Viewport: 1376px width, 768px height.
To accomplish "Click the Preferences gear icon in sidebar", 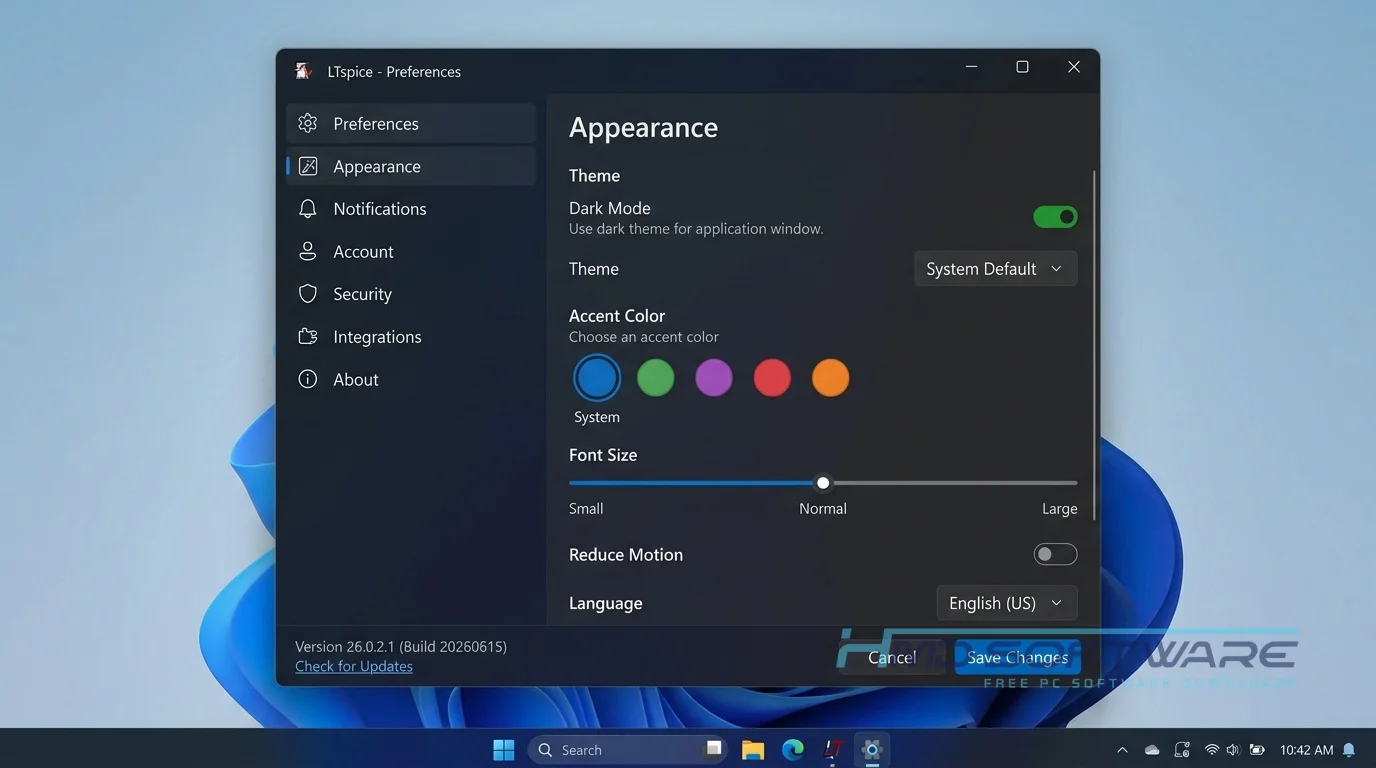I will 308,123.
